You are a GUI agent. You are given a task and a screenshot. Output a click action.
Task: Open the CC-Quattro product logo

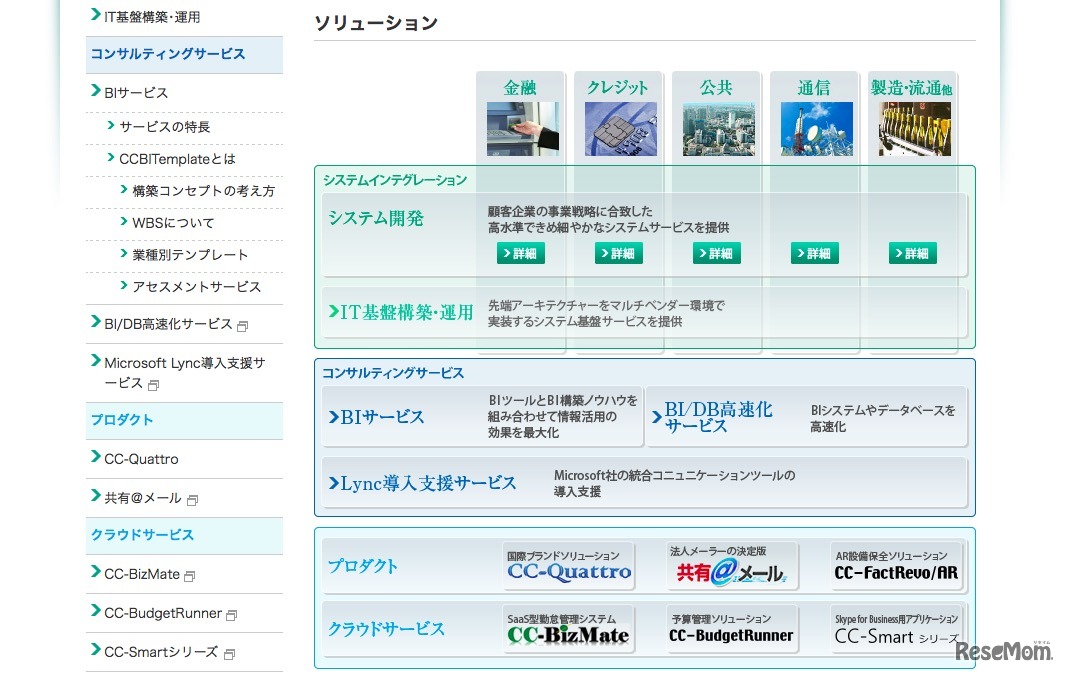pyautogui.click(x=568, y=566)
